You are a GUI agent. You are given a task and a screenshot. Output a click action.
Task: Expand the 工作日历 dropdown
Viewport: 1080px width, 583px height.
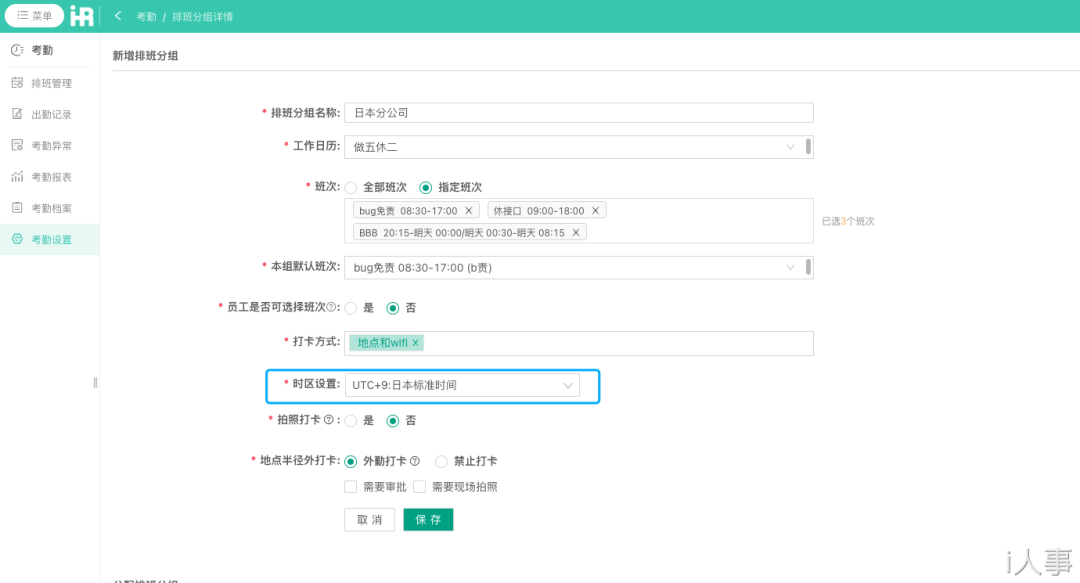tap(576, 147)
